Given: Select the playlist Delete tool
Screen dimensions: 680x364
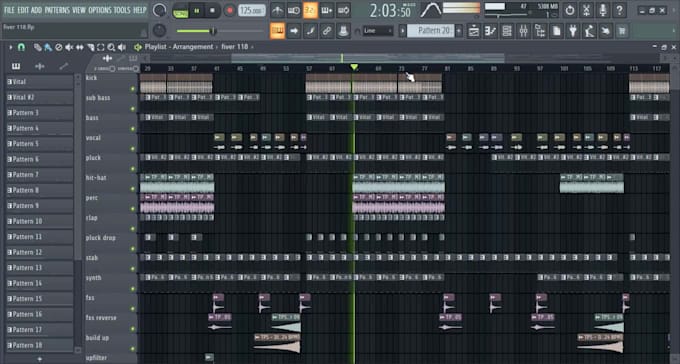Looking at the screenshot, I should click(59, 47).
